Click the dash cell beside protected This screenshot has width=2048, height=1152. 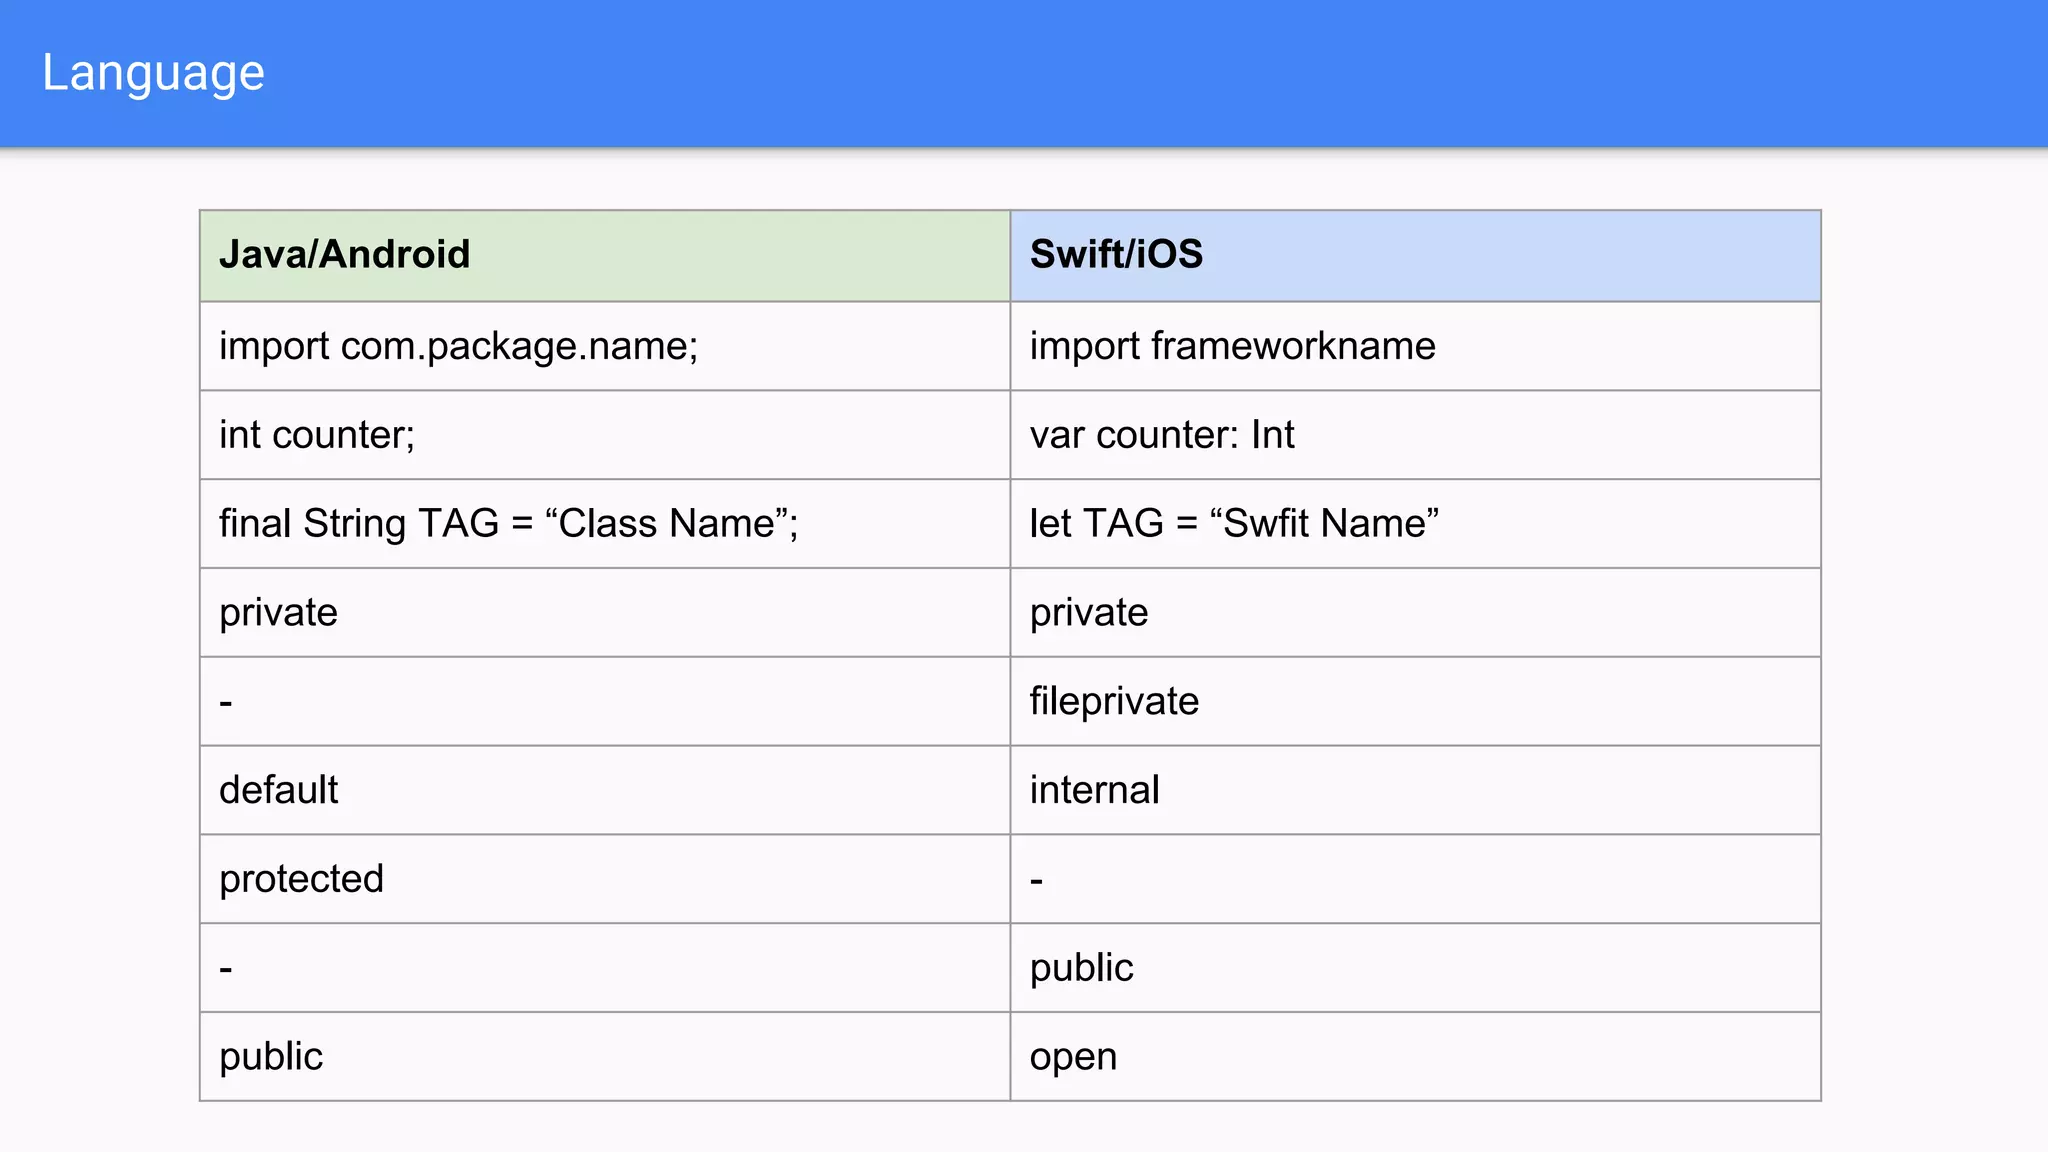tap(1037, 880)
